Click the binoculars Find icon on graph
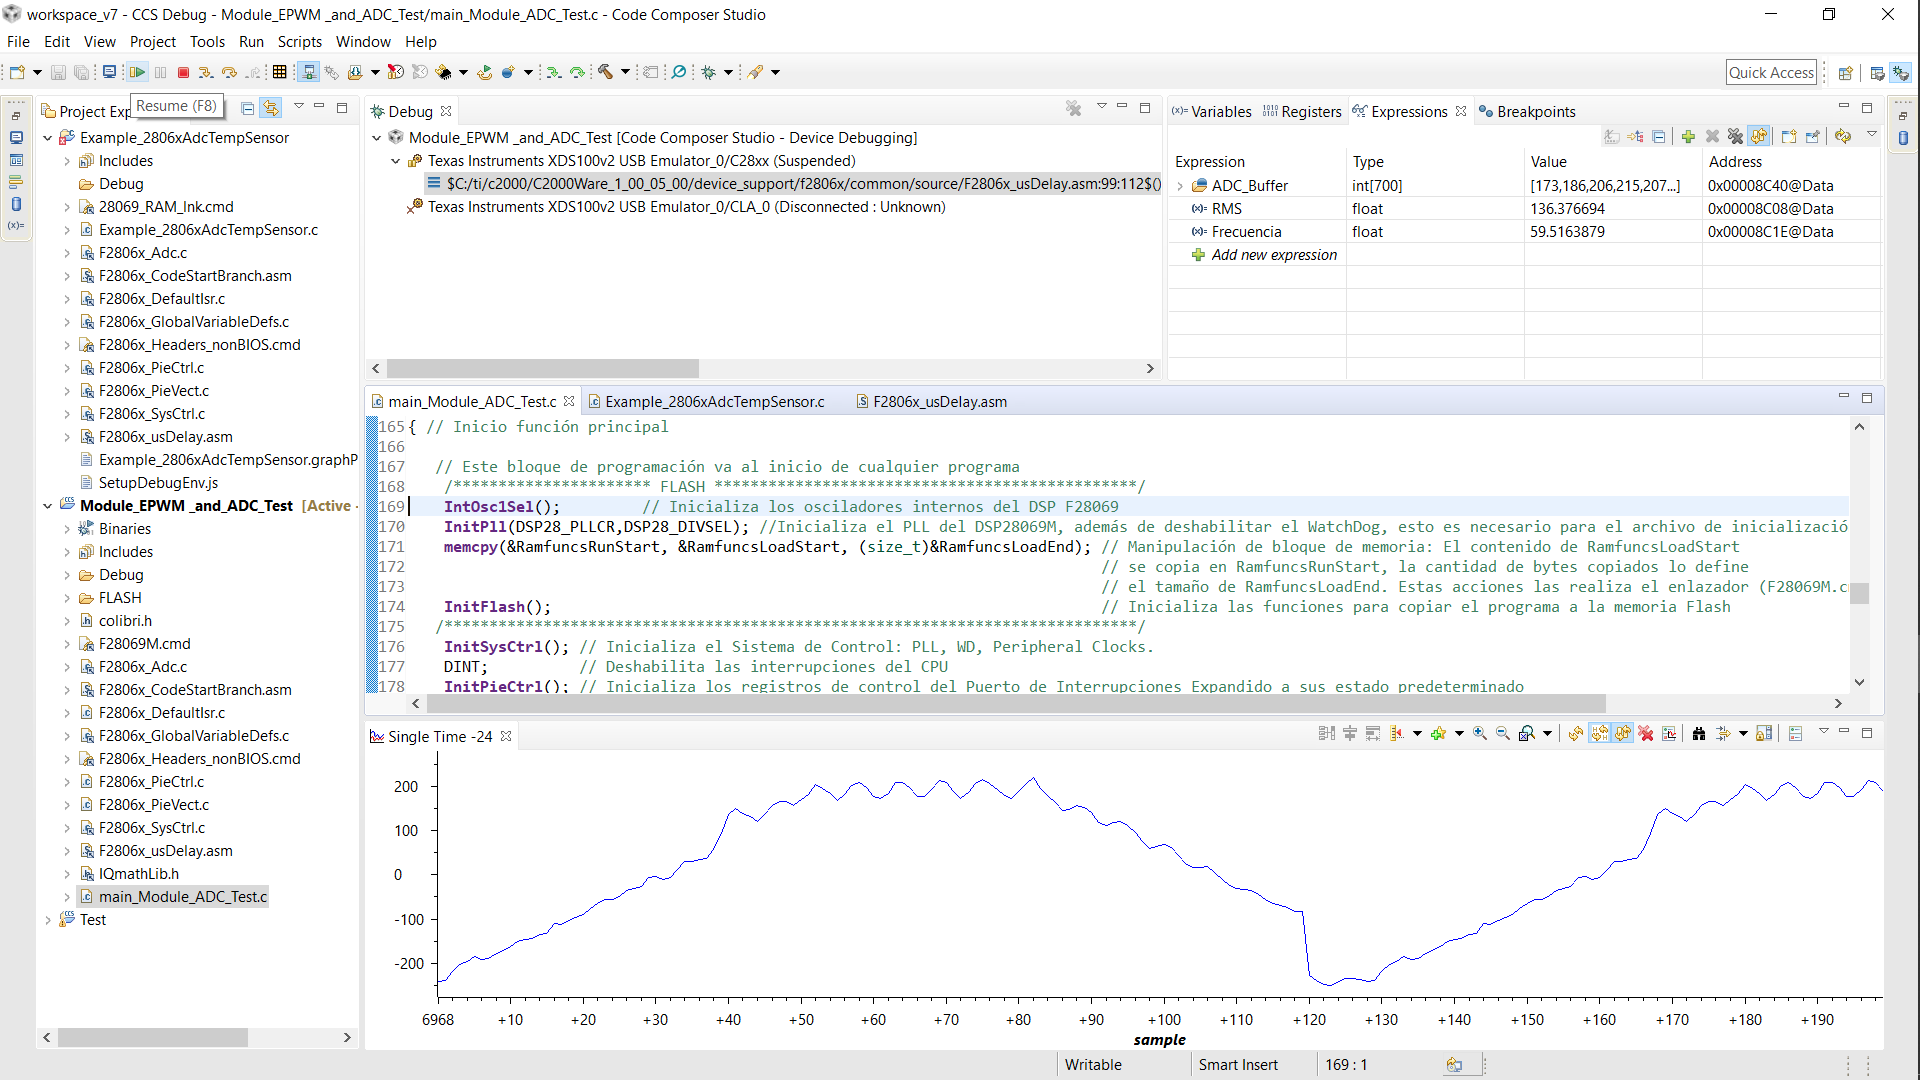The height and width of the screenshot is (1080, 1920). [1699, 734]
